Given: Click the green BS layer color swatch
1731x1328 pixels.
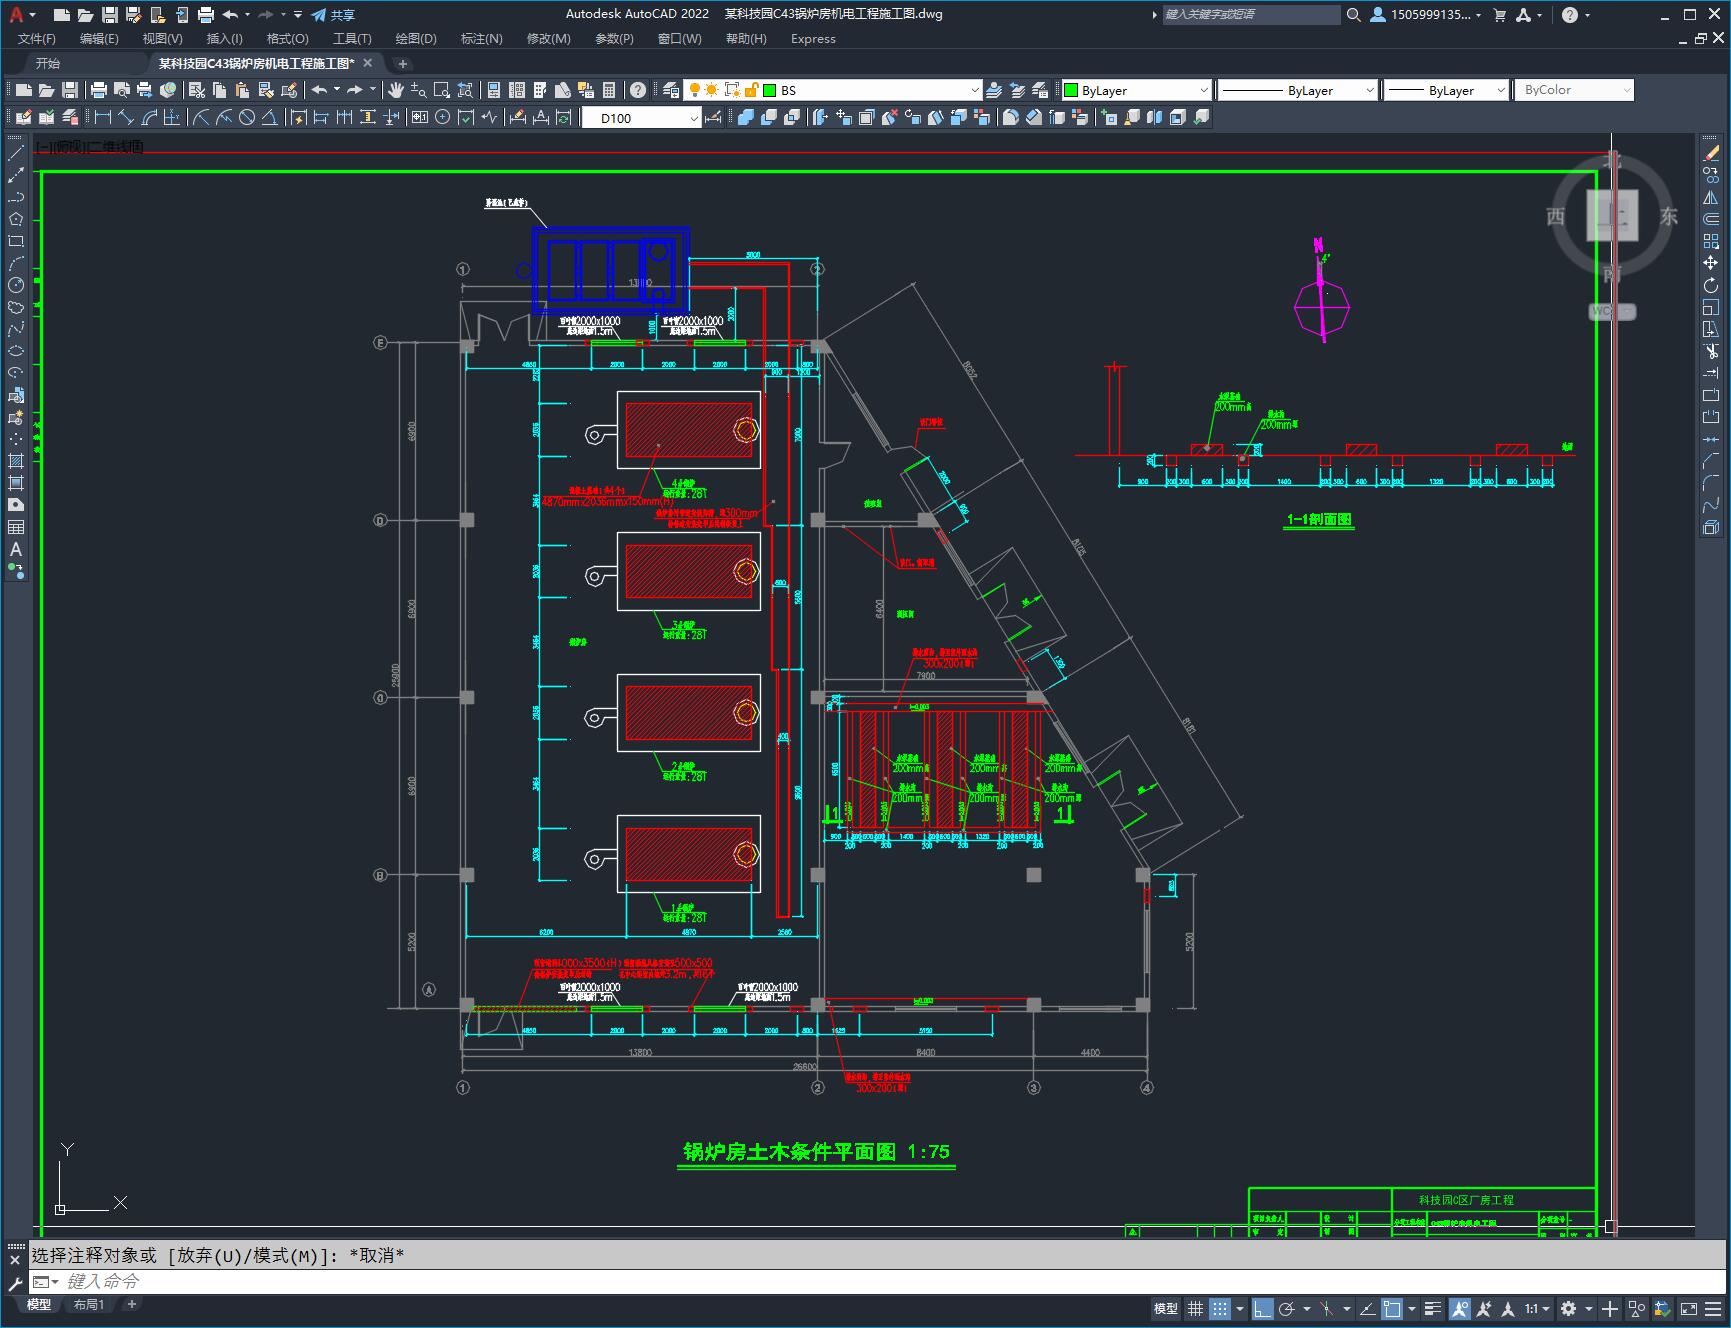Looking at the screenshot, I should pos(770,90).
